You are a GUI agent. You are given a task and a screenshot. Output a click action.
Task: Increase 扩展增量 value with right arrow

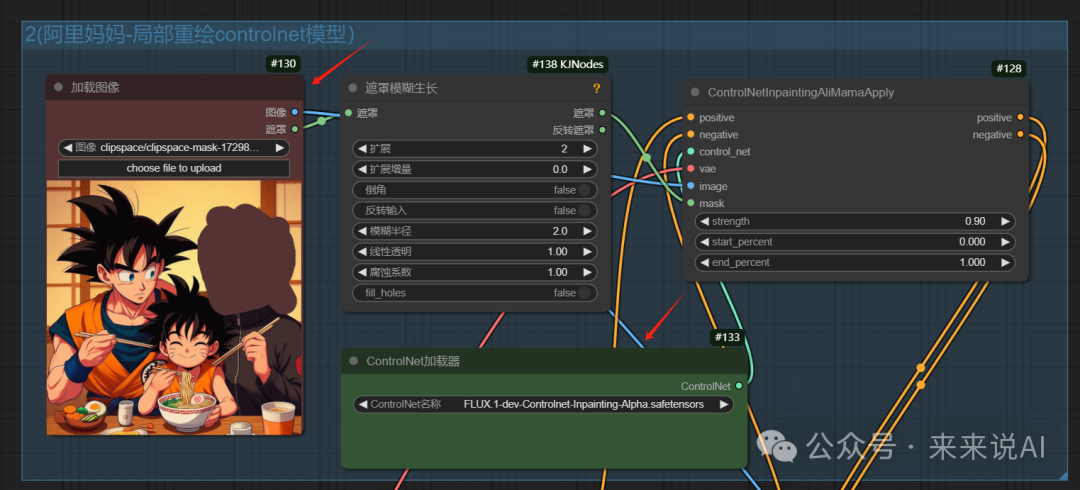tap(587, 170)
